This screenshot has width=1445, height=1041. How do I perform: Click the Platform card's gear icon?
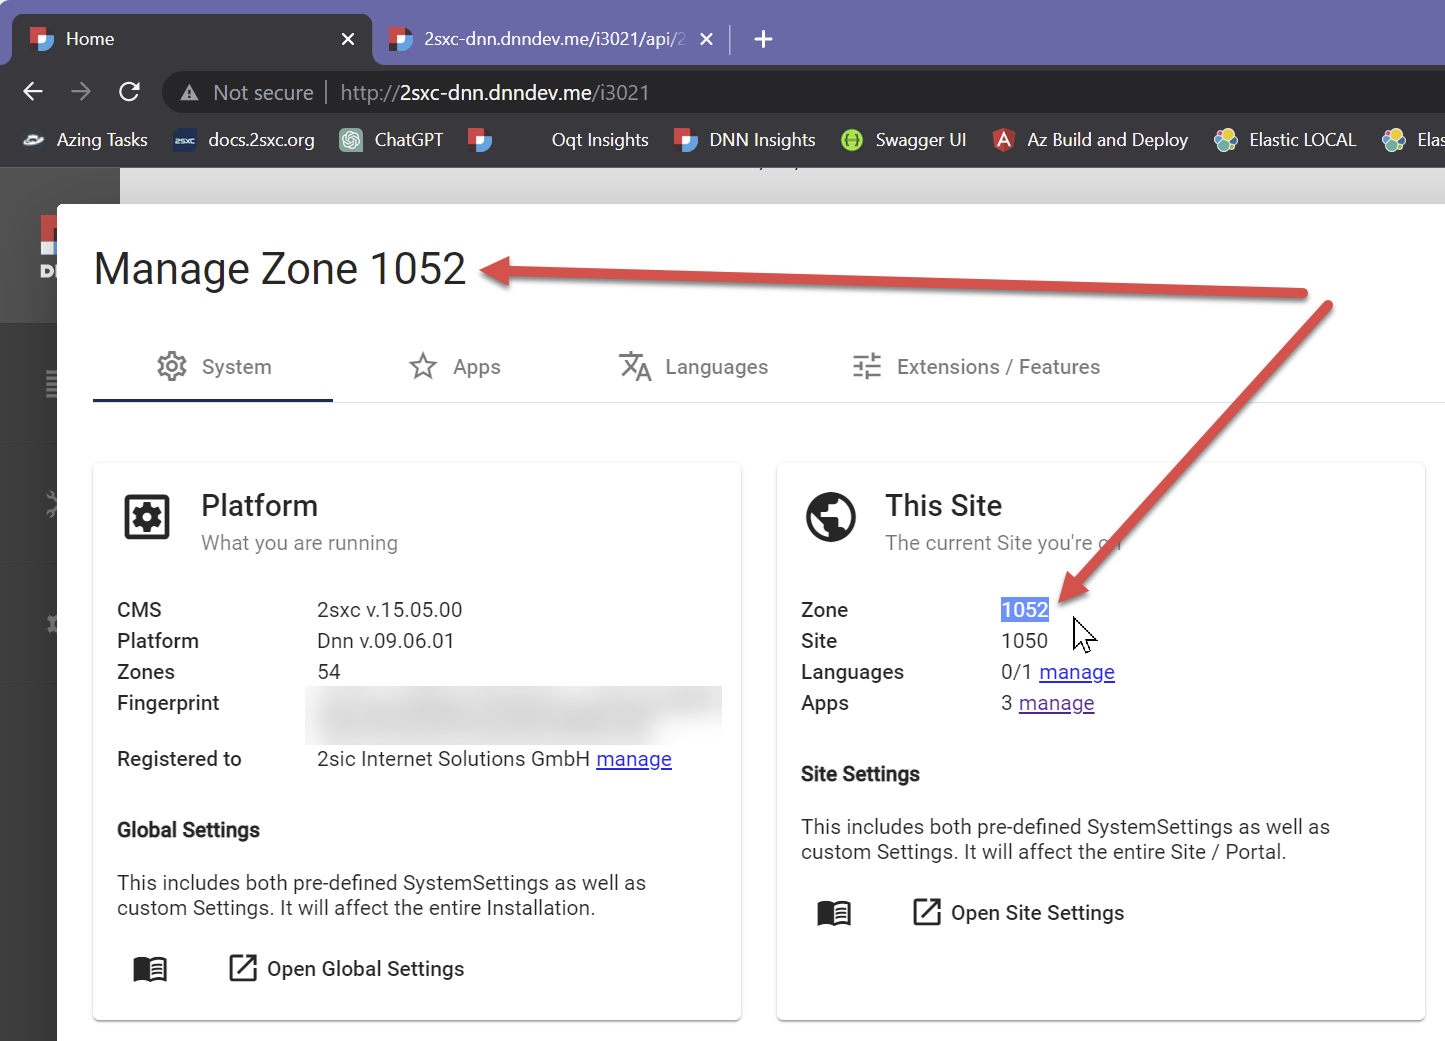tap(146, 517)
